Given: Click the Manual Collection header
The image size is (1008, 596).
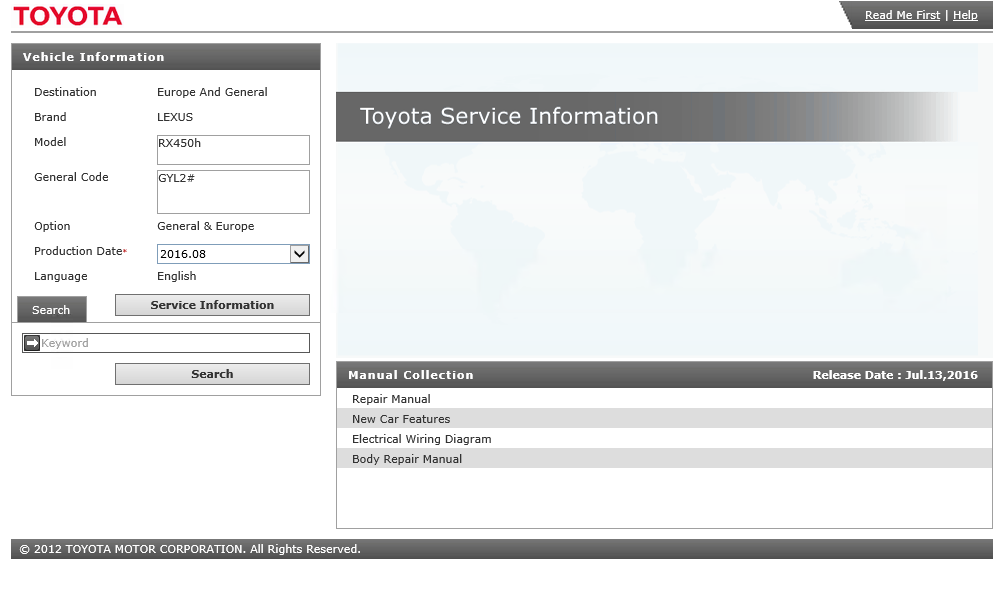Looking at the screenshot, I should (411, 375).
